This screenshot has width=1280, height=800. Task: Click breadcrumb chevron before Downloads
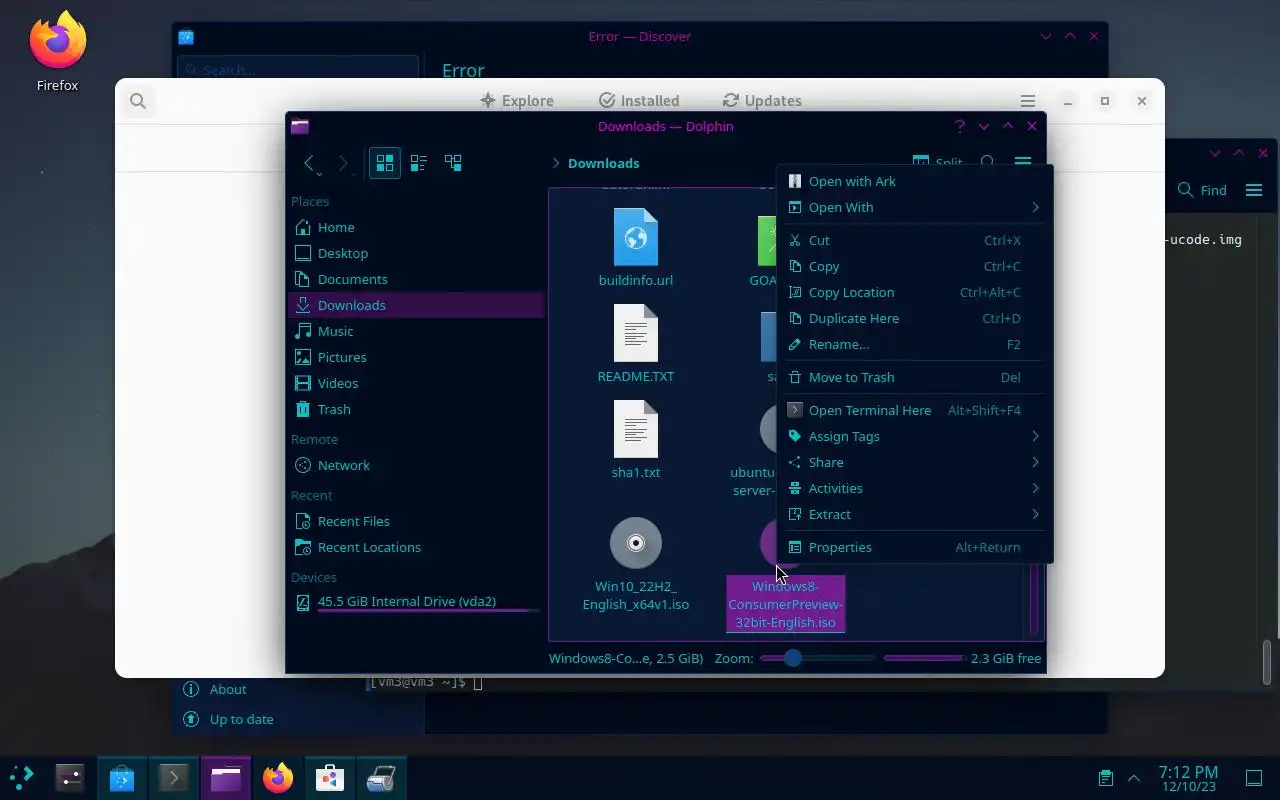(556, 163)
